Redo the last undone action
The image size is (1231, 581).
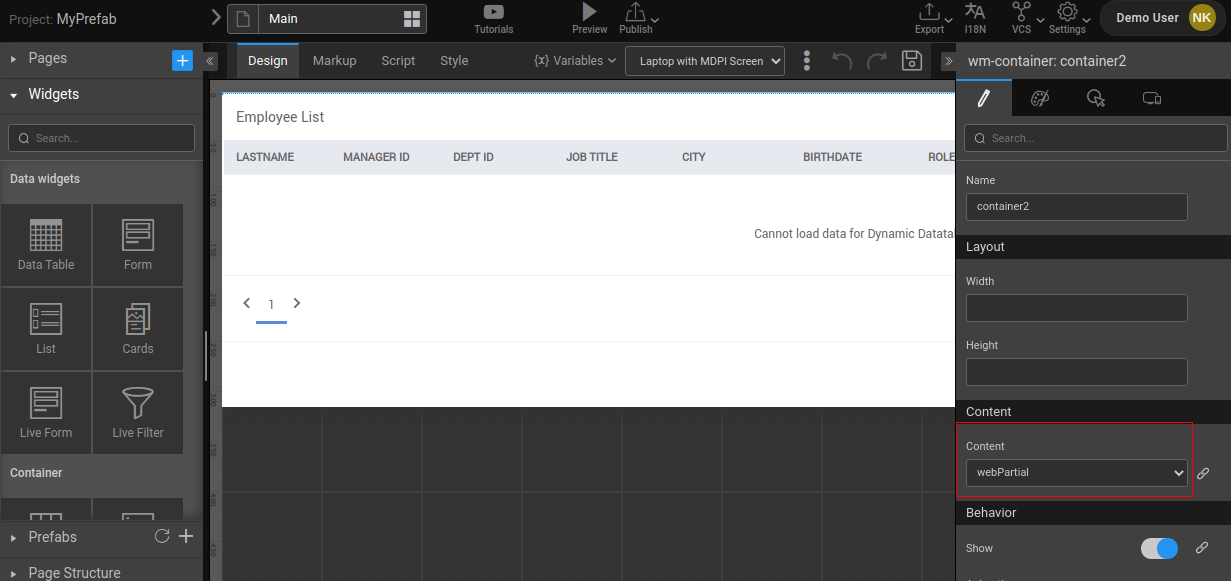(x=876, y=60)
